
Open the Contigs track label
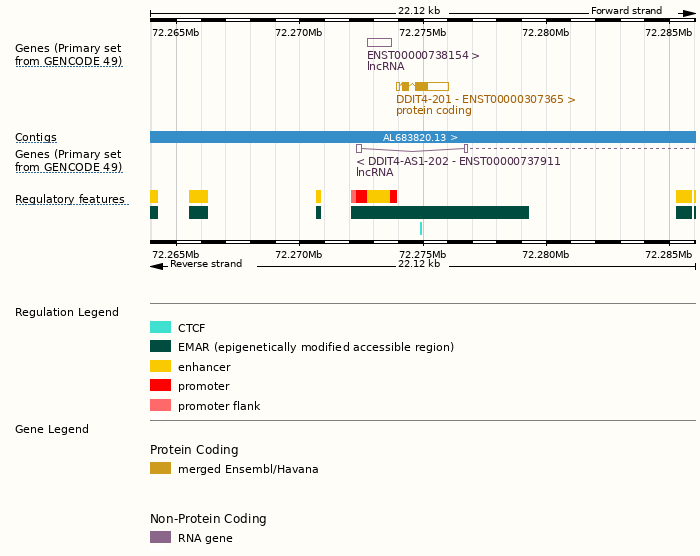click(36, 138)
